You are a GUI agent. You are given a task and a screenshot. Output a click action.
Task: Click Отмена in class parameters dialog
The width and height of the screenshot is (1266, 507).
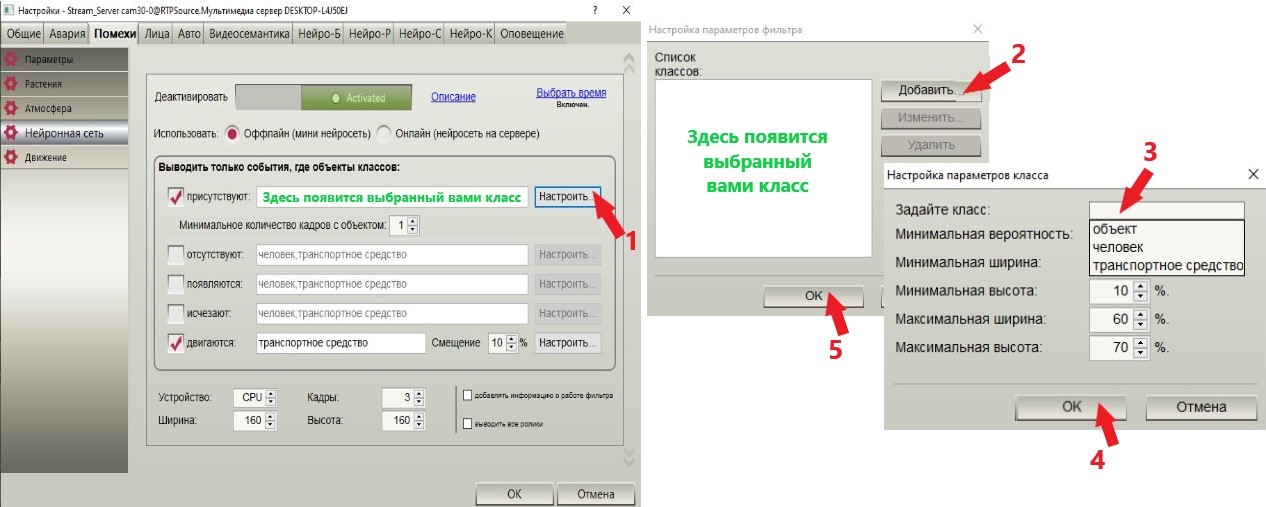[x=1201, y=407]
